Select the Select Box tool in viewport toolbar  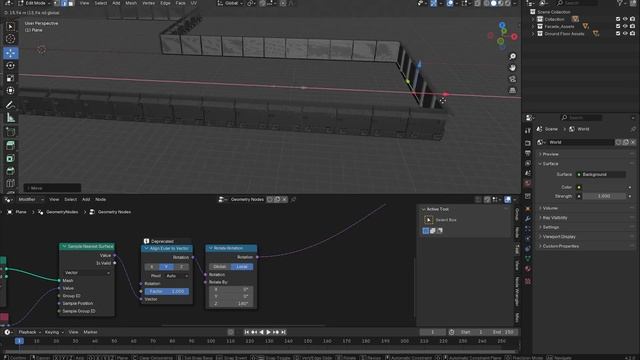11,27
